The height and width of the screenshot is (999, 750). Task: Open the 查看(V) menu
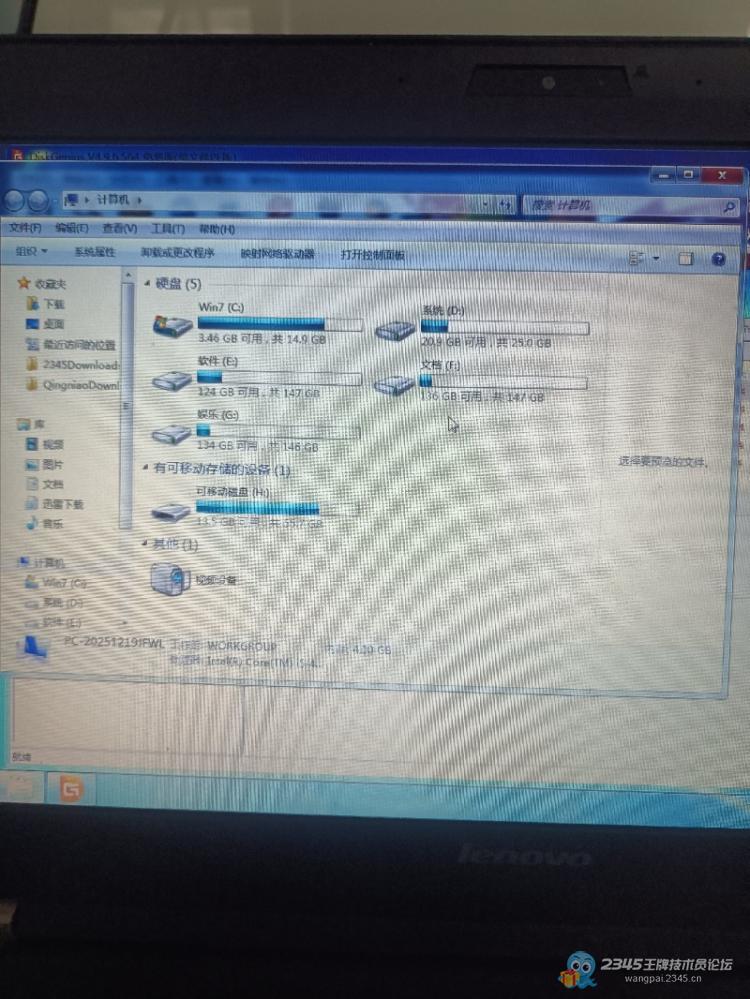click(119, 228)
